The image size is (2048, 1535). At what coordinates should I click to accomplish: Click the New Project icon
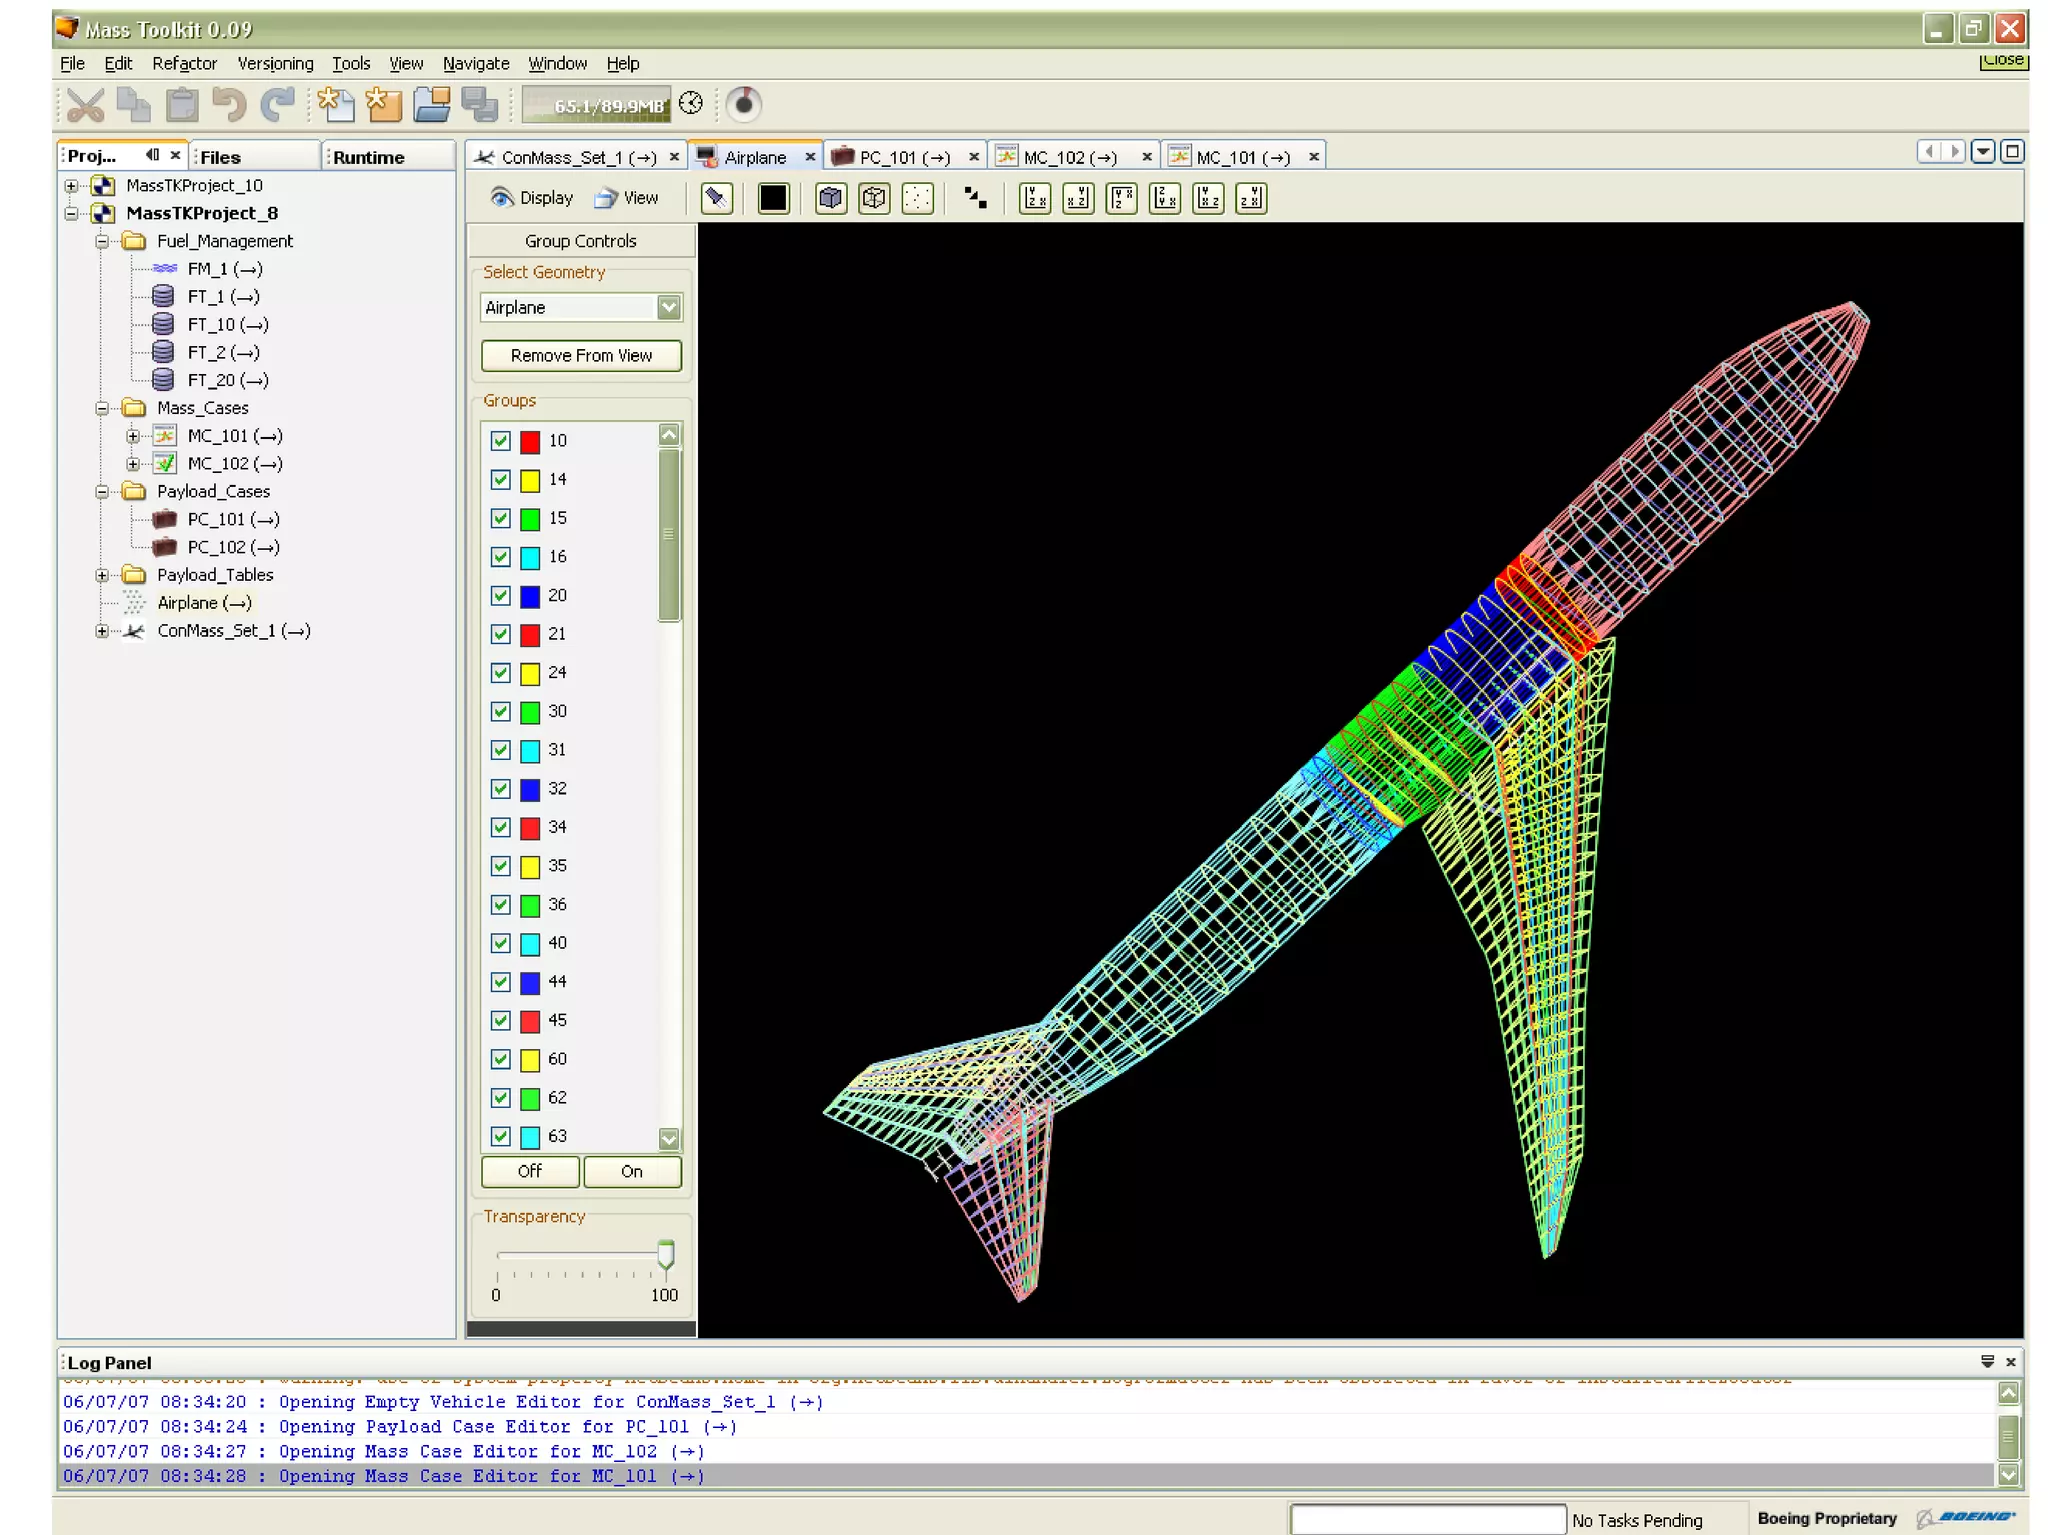383,104
